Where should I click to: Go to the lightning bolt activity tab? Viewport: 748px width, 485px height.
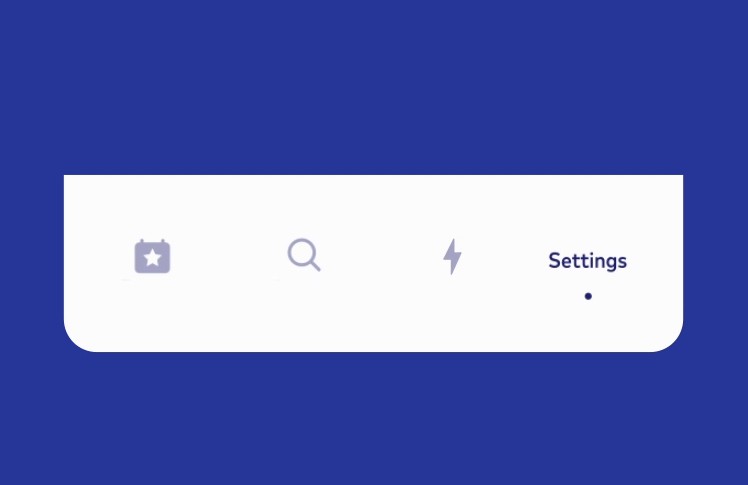452,256
